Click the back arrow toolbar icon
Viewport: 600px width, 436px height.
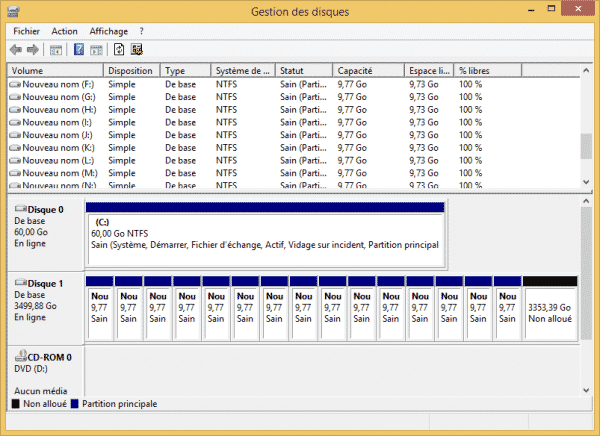pos(16,49)
